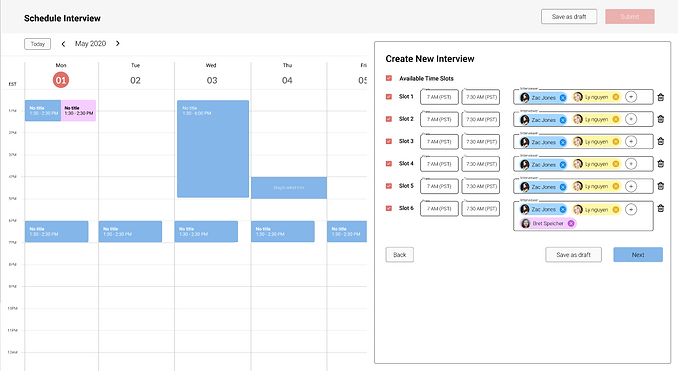Remove Zac Jones from Slot 5
Image resolution: width=678 pixels, height=371 pixels.
563,187
